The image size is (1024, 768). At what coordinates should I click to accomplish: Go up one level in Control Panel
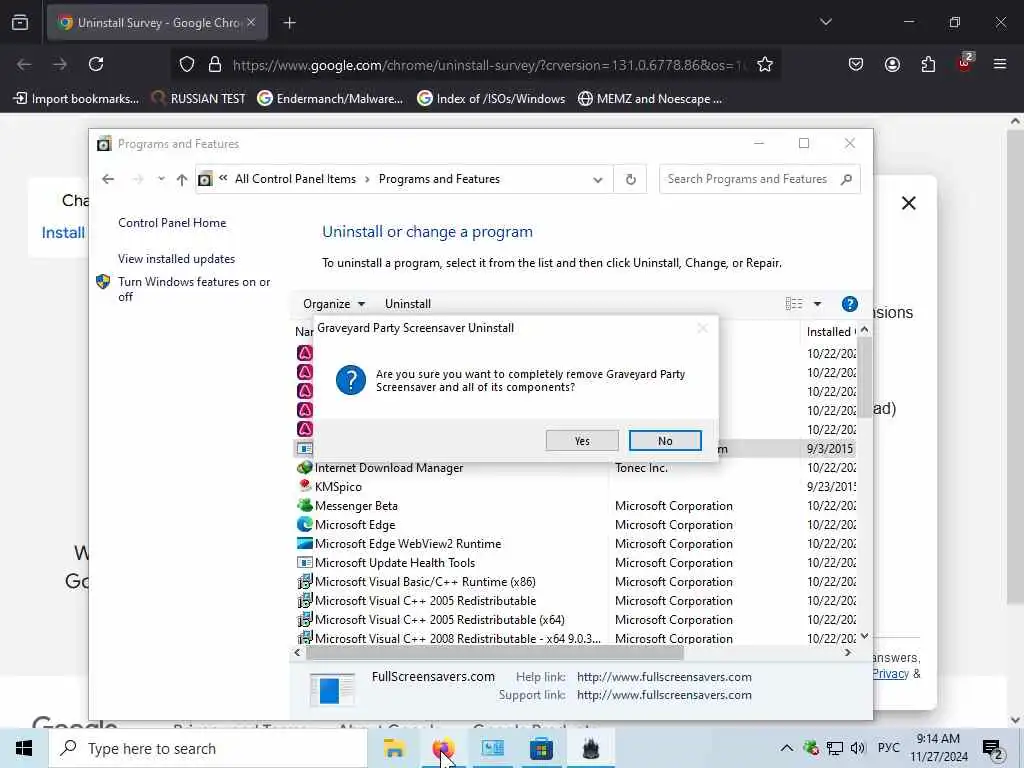click(x=182, y=179)
